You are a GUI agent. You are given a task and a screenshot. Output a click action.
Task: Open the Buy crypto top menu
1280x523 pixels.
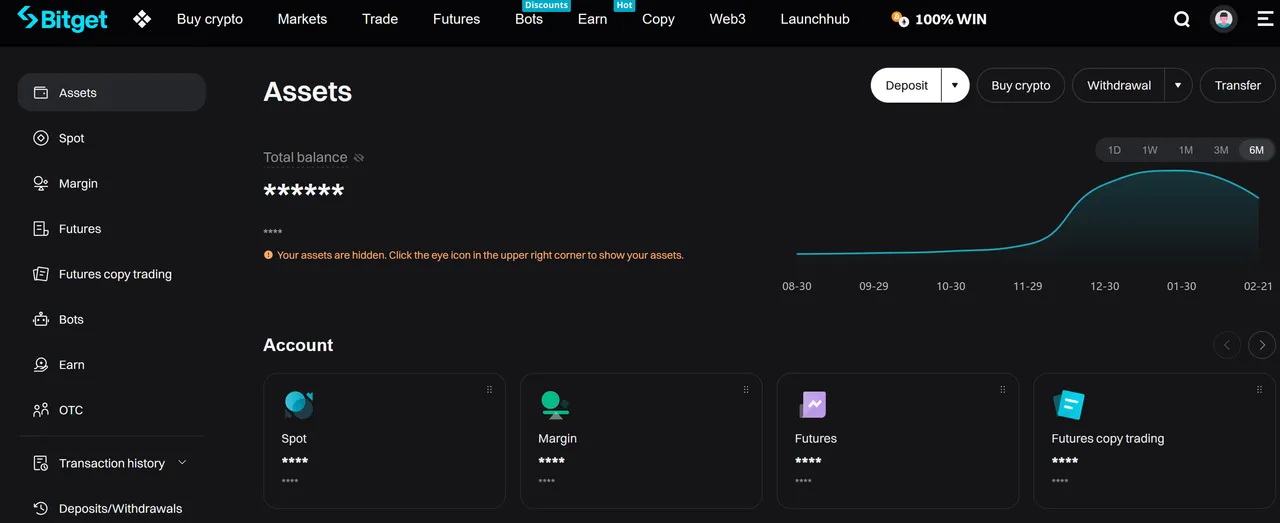tap(210, 19)
